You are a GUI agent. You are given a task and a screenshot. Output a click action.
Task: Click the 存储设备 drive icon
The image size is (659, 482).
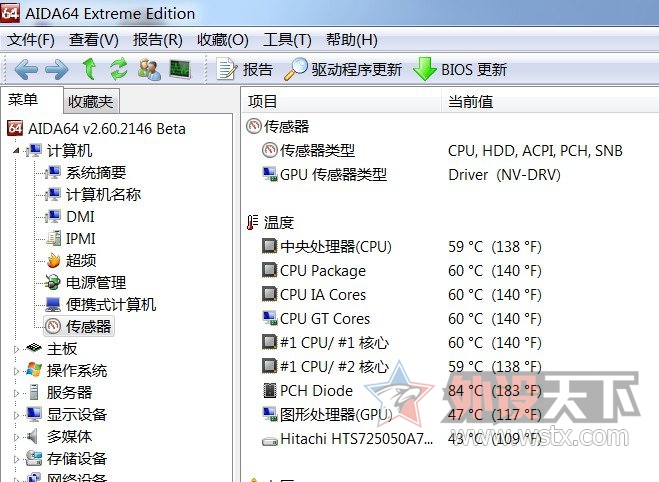click(x=34, y=458)
